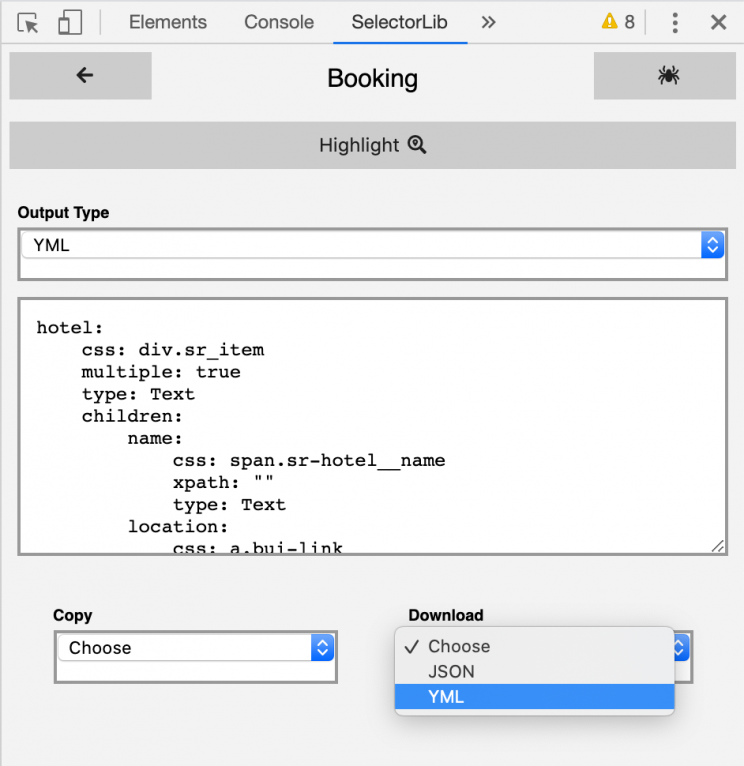Click the 'Booking' title text
The width and height of the screenshot is (744, 766).
[372, 78]
